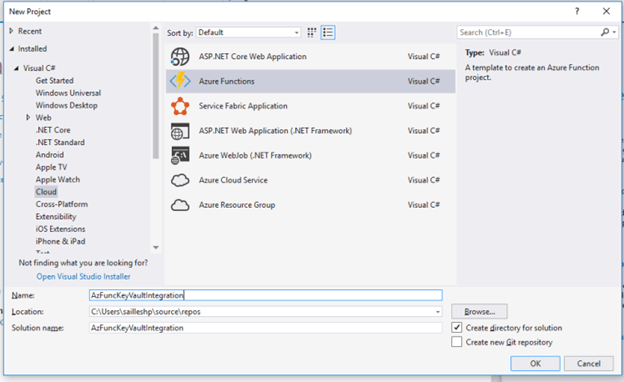Click the ASP.NET Web Application (.NET Framework) icon
624x382 pixels.
(x=180, y=131)
